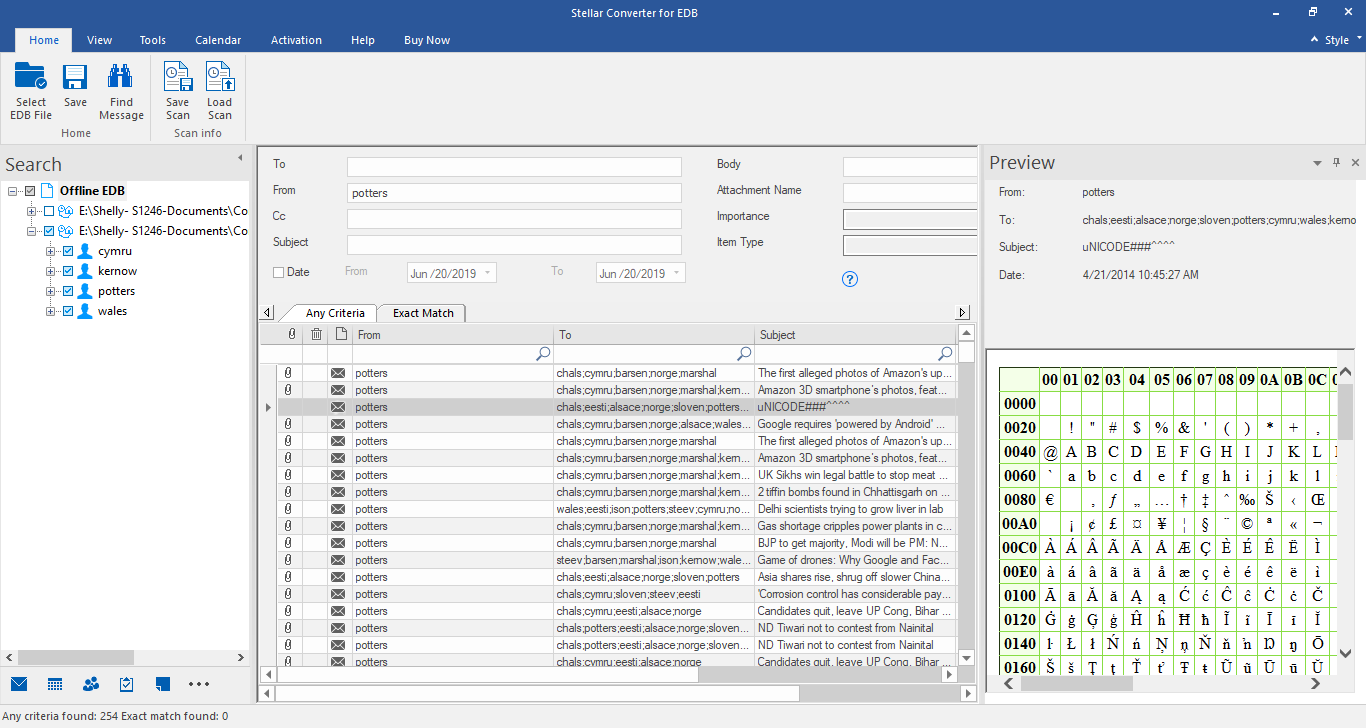Open the Activation ribbon tab
The height and width of the screenshot is (728, 1366).
click(296, 40)
